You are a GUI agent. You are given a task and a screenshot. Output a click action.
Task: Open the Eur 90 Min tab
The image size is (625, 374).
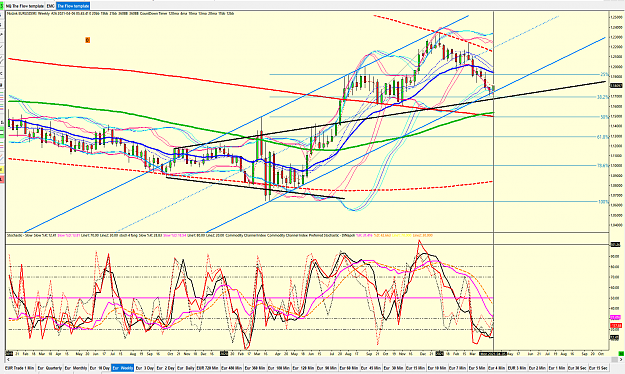pos(326,368)
